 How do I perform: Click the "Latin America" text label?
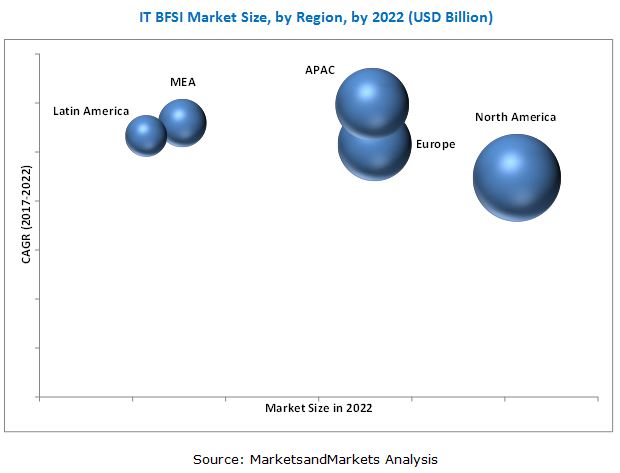(x=91, y=111)
